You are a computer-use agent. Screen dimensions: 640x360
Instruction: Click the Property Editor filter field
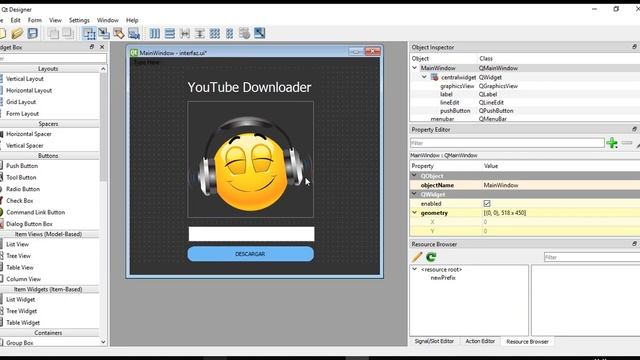tap(507, 143)
